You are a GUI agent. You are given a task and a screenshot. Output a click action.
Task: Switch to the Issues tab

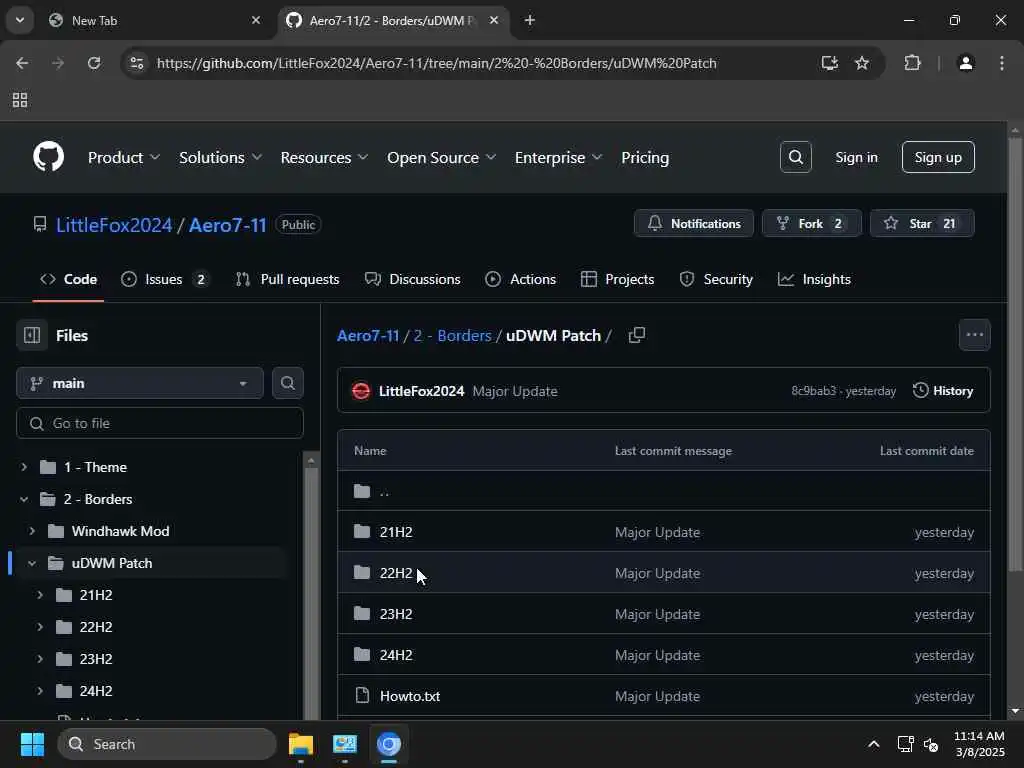click(x=165, y=279)
